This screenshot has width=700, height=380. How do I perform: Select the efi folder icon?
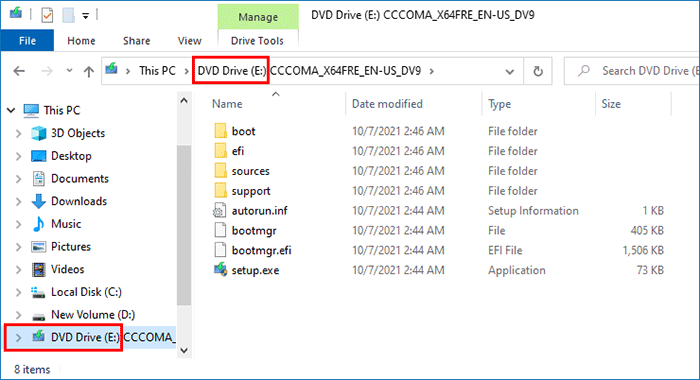220,151
